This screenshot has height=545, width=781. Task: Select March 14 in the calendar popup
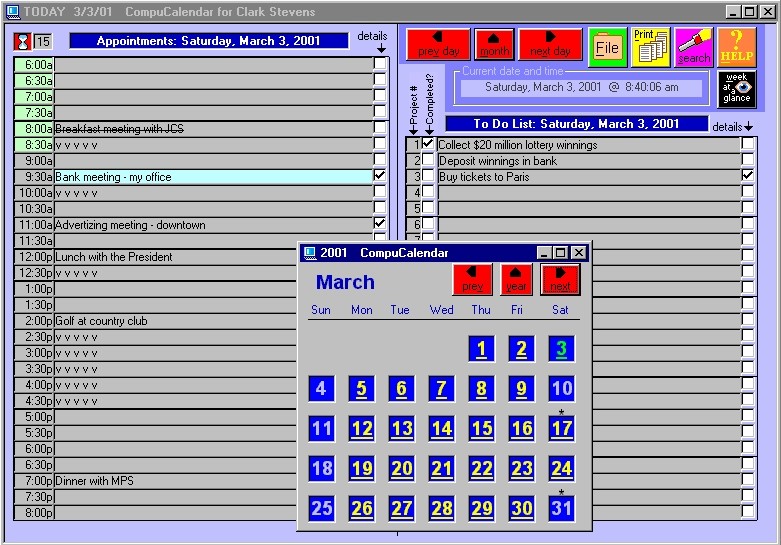(441, 428)
